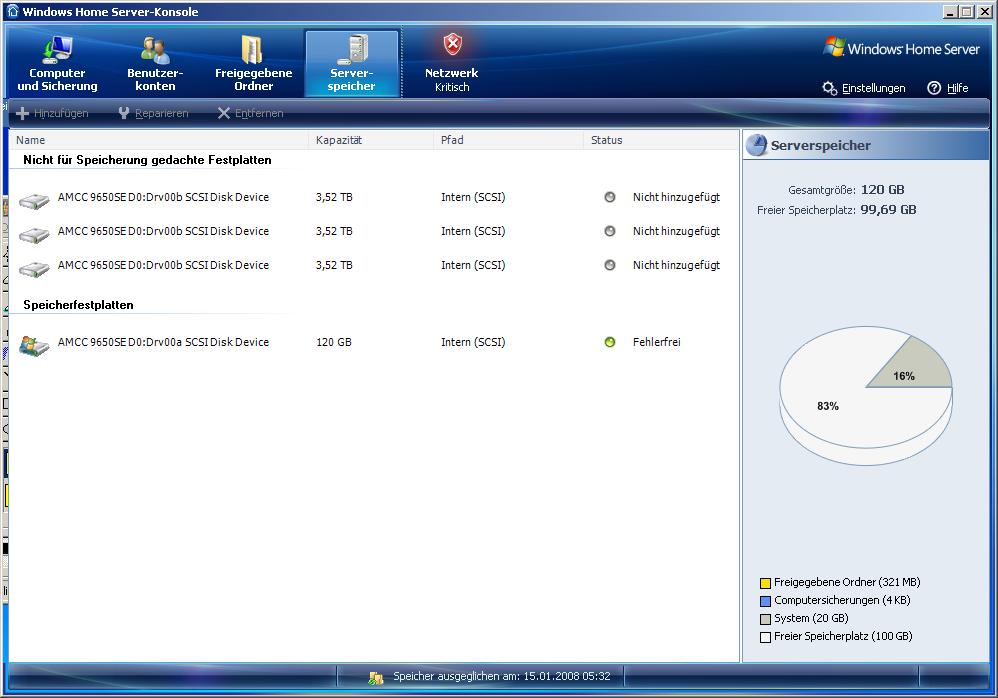This screenshot has height=698, width=998.
Task: Select the Serverspeicher tab
Action: click(351, 64)
